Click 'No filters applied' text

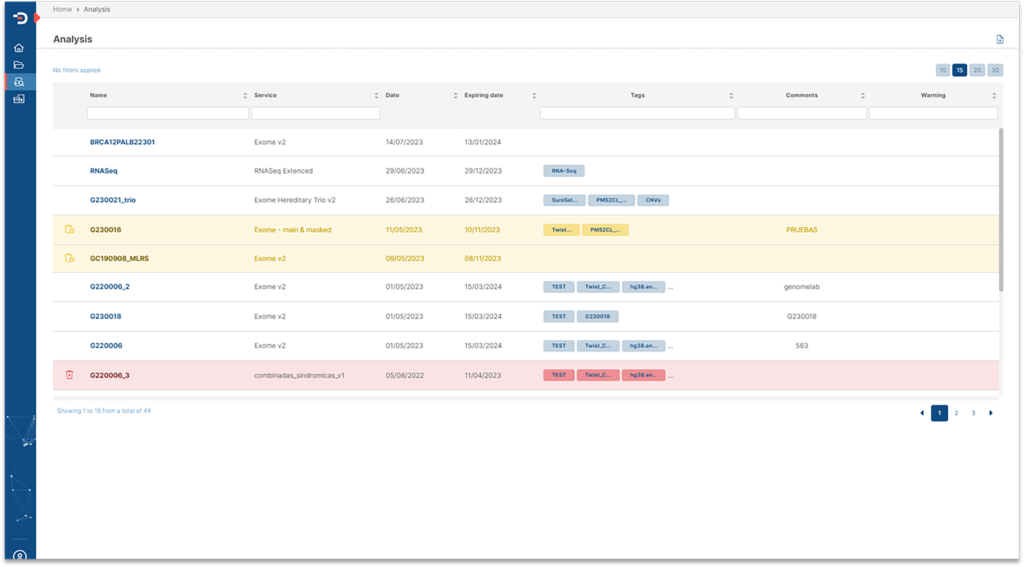[x=76, y=70]
